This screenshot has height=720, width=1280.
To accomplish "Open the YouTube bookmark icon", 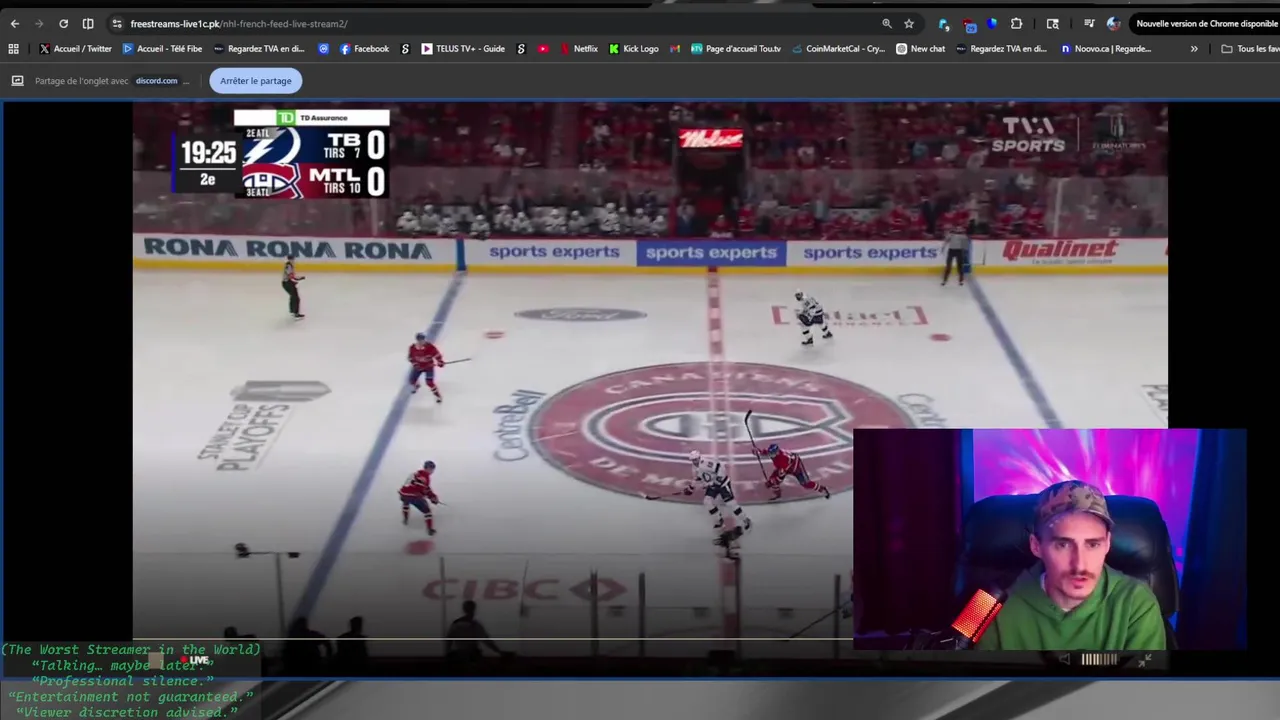I will (543, 48).
